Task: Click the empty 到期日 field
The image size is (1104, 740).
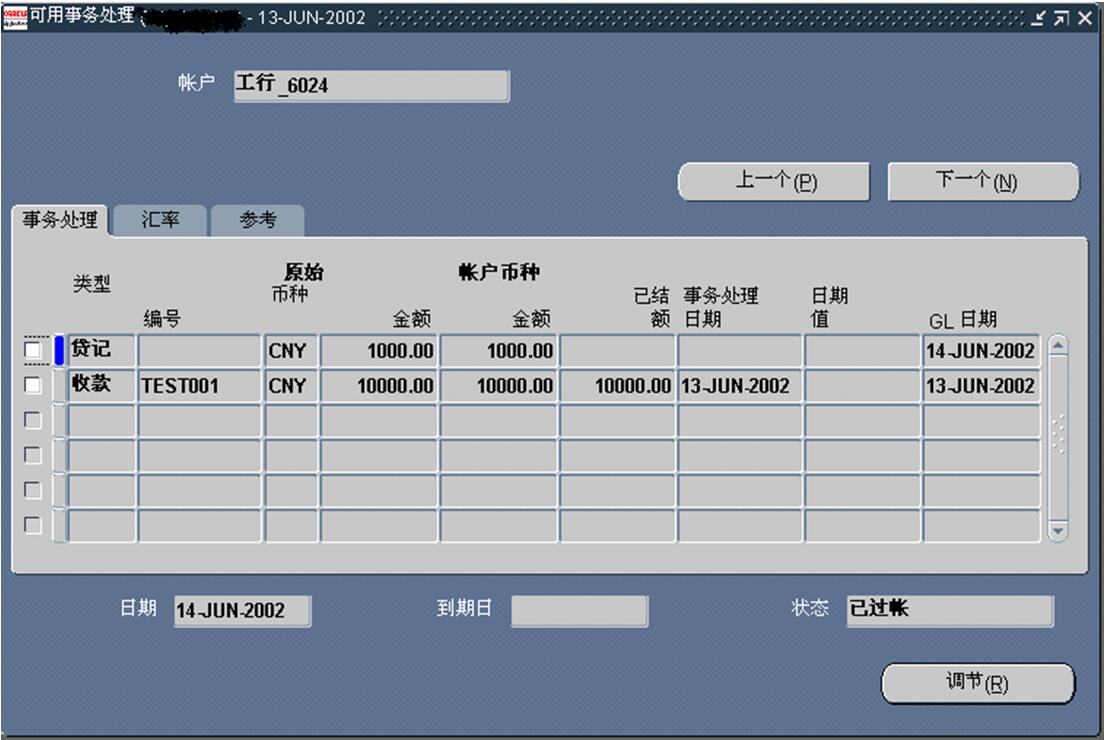Action: click(x=579, y=611)
